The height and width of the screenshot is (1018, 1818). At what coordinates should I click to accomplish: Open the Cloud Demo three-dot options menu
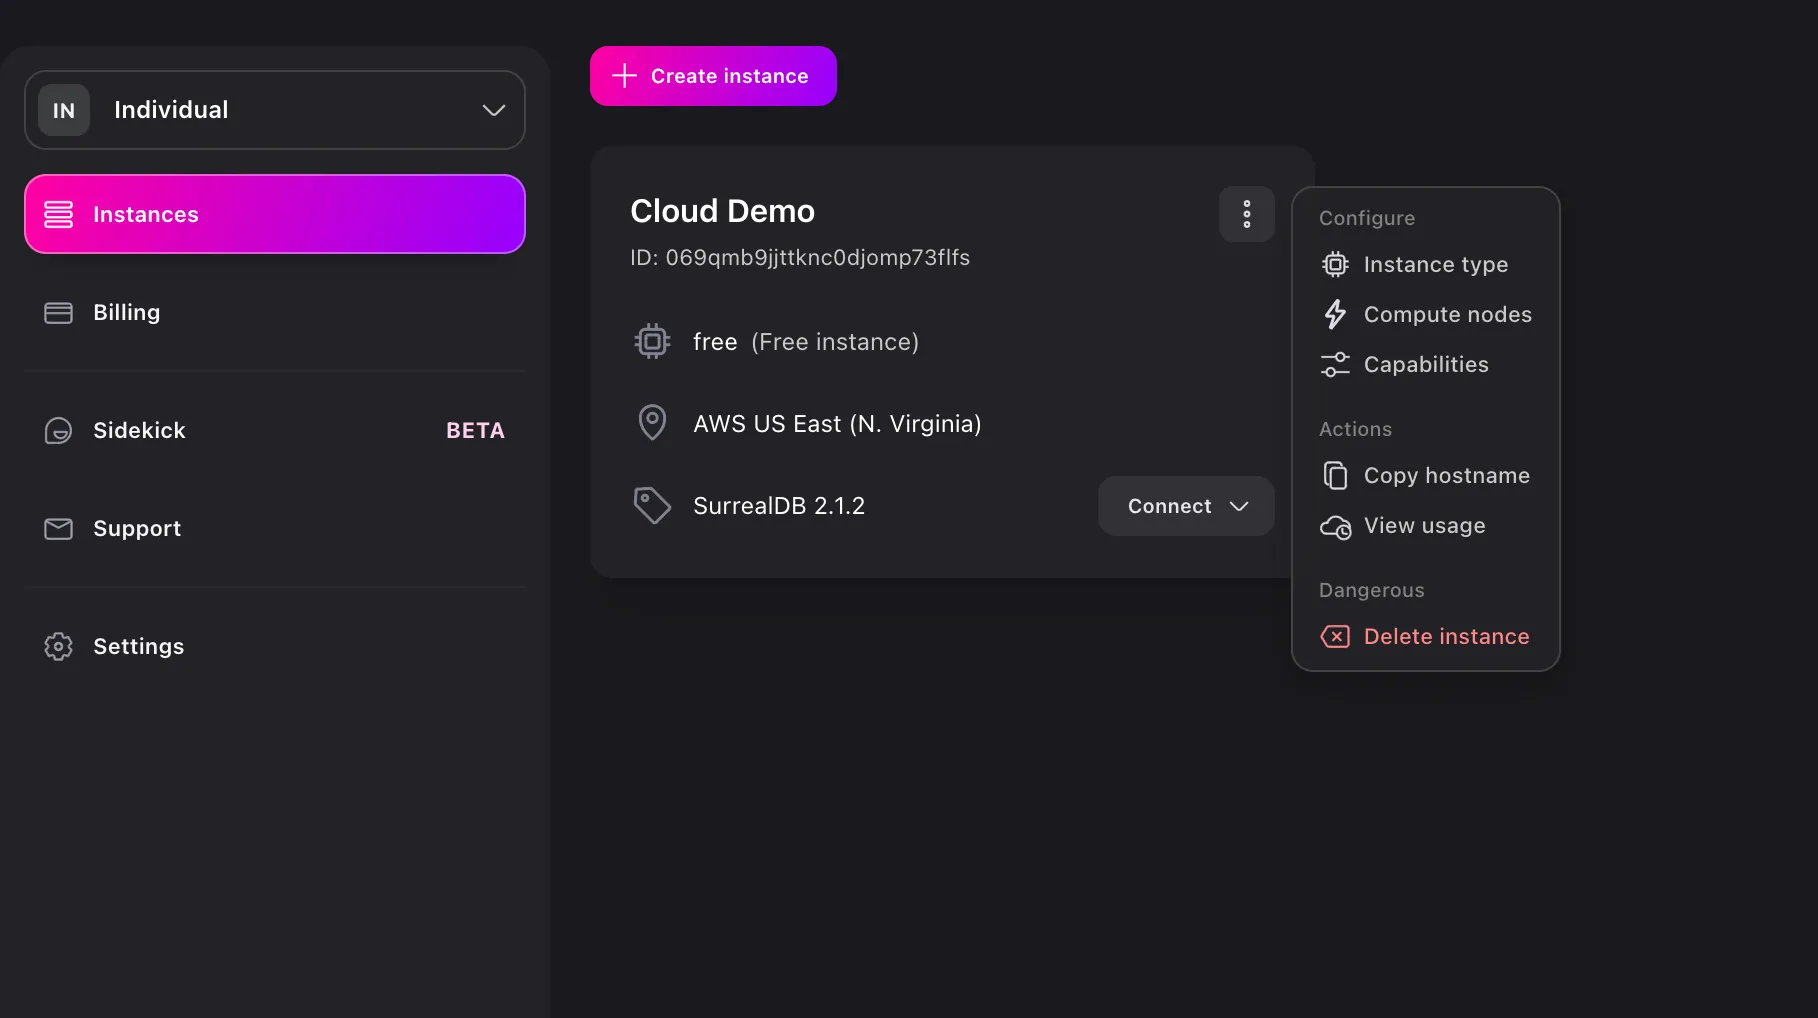pos(1246,214)
